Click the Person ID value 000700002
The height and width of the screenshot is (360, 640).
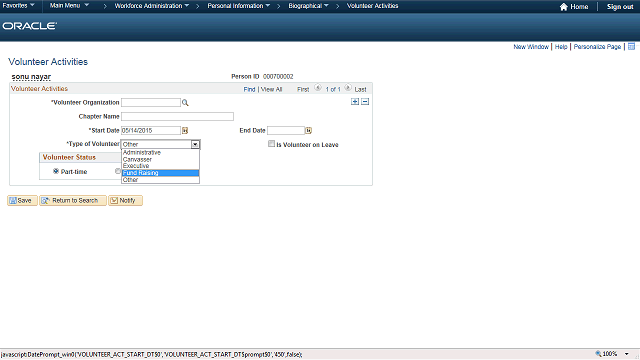(x=278, y=76)
